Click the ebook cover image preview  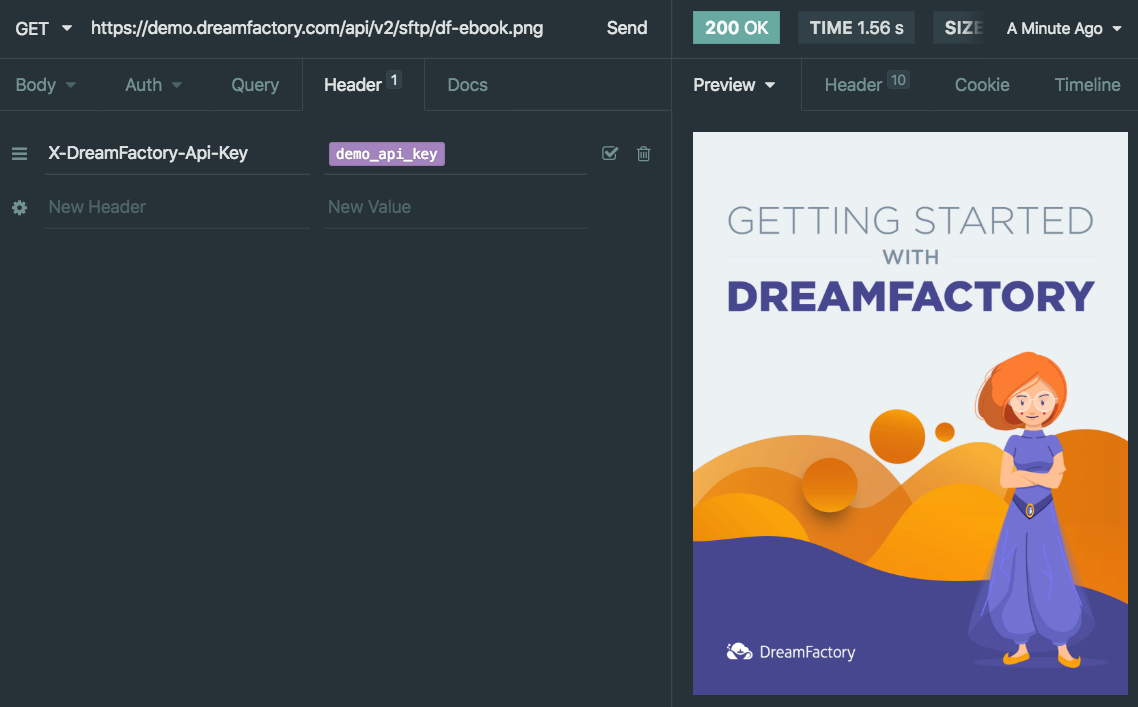point(910,413)
